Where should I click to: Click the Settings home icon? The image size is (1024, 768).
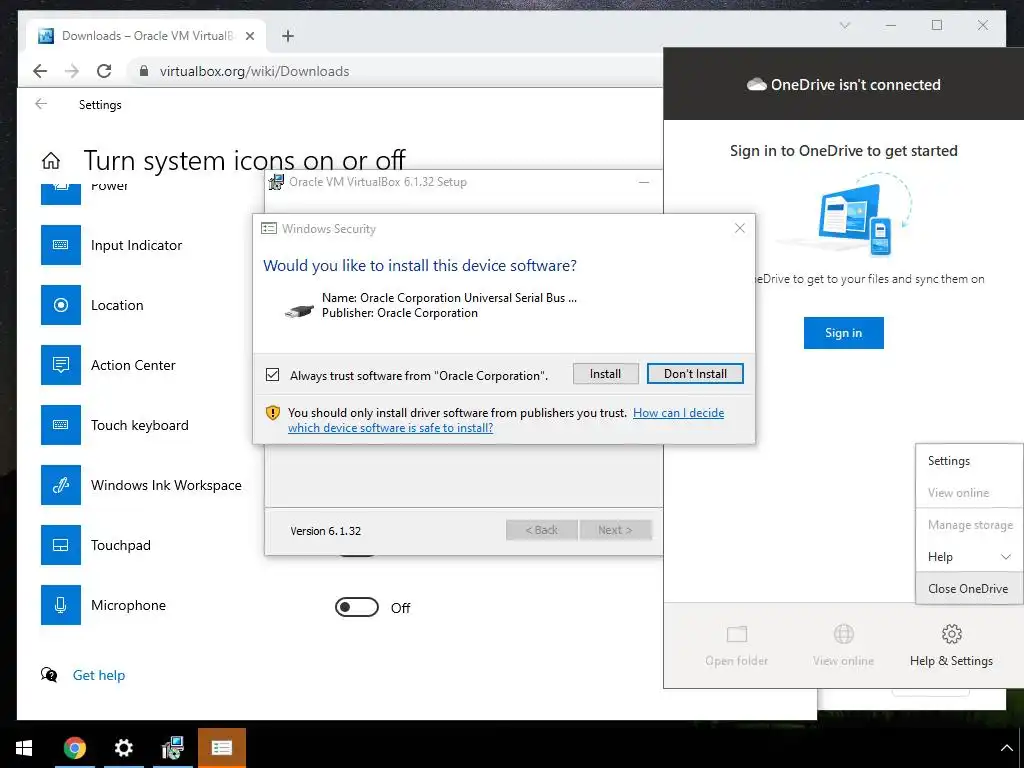click(51, 161)
